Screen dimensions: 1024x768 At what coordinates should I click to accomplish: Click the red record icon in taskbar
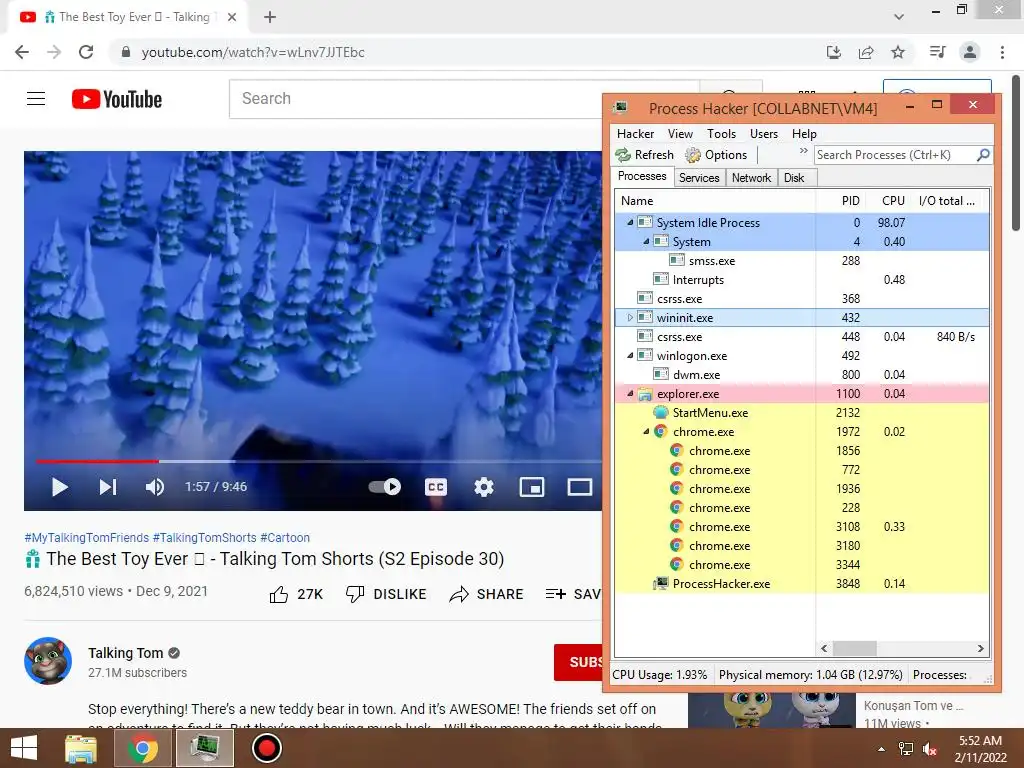(266, 748)
